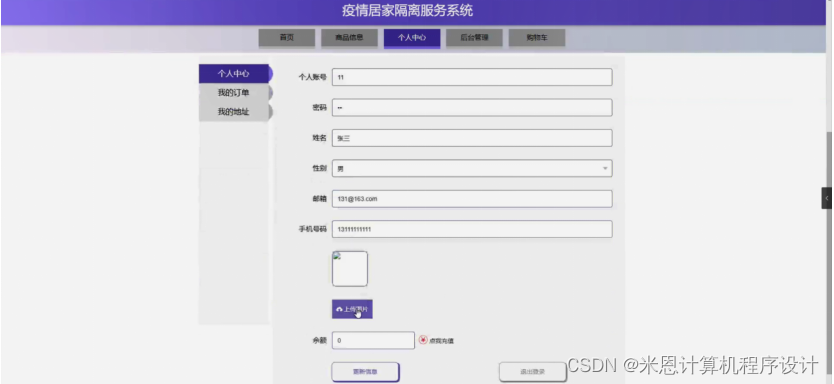Focus the 密码 password field
This screenshot has height=384, width=834.
pyautogui.click(x=472, y=107)
